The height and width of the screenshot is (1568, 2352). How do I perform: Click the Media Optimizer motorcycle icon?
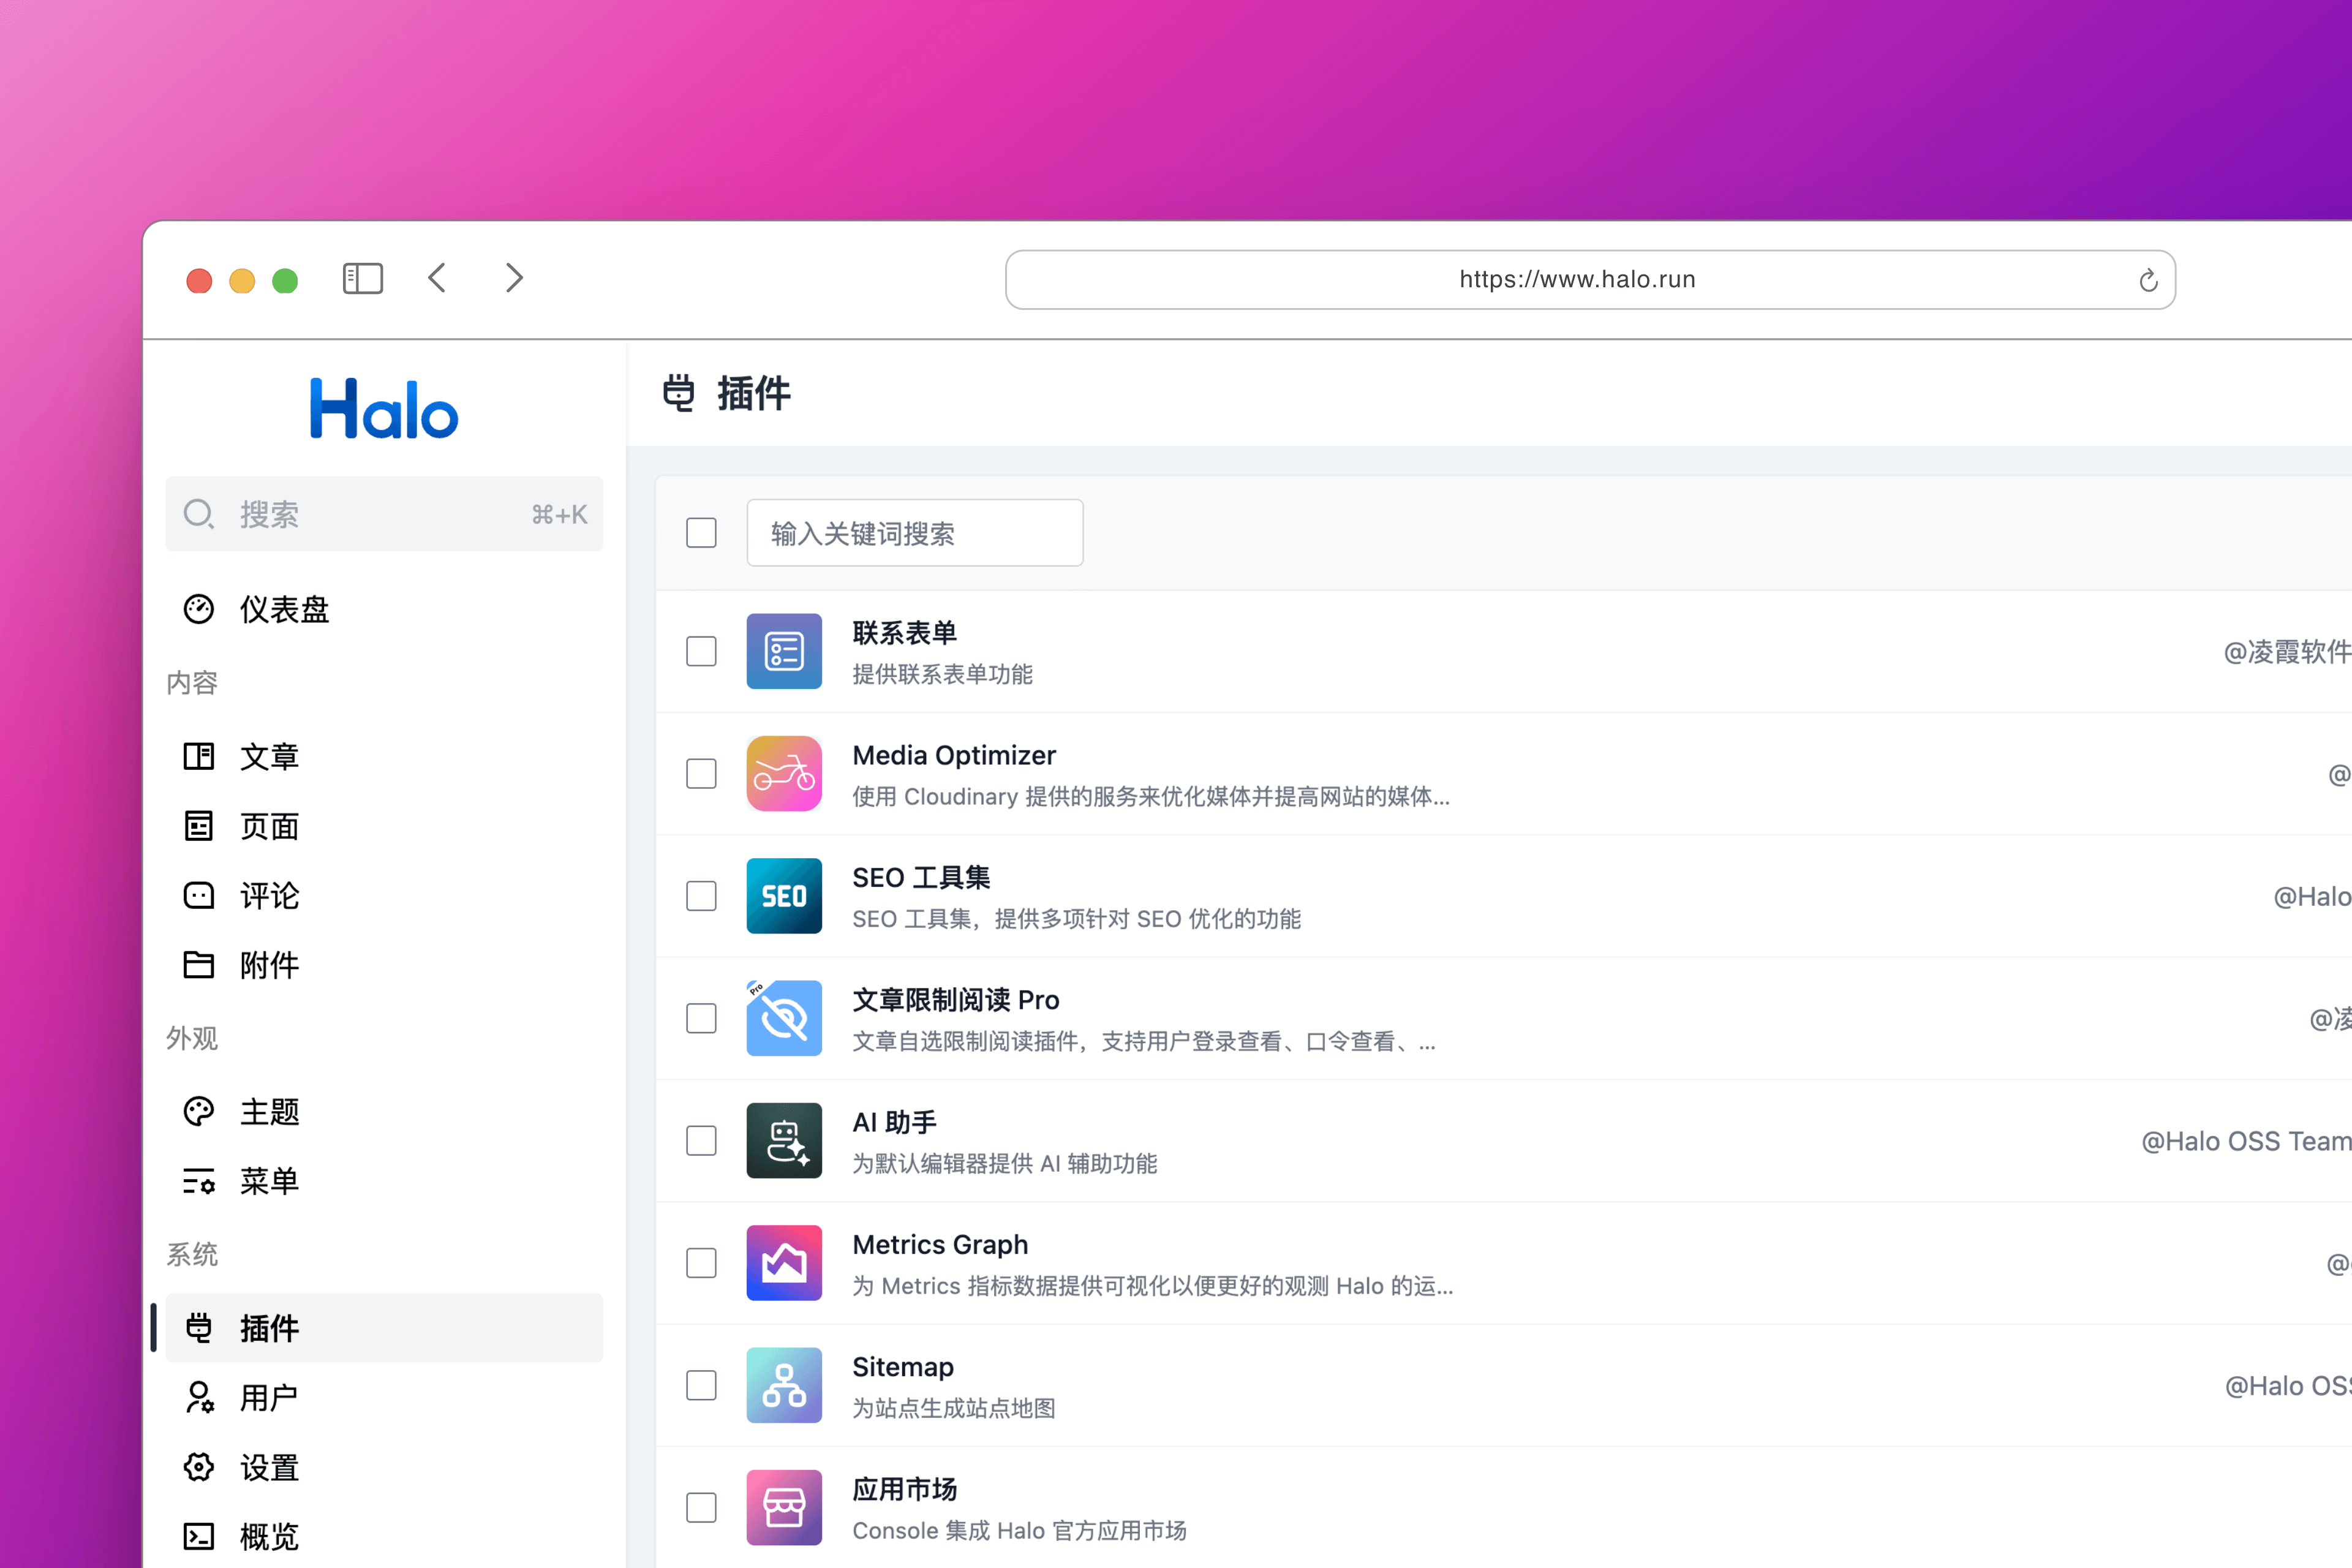point(784,773)
